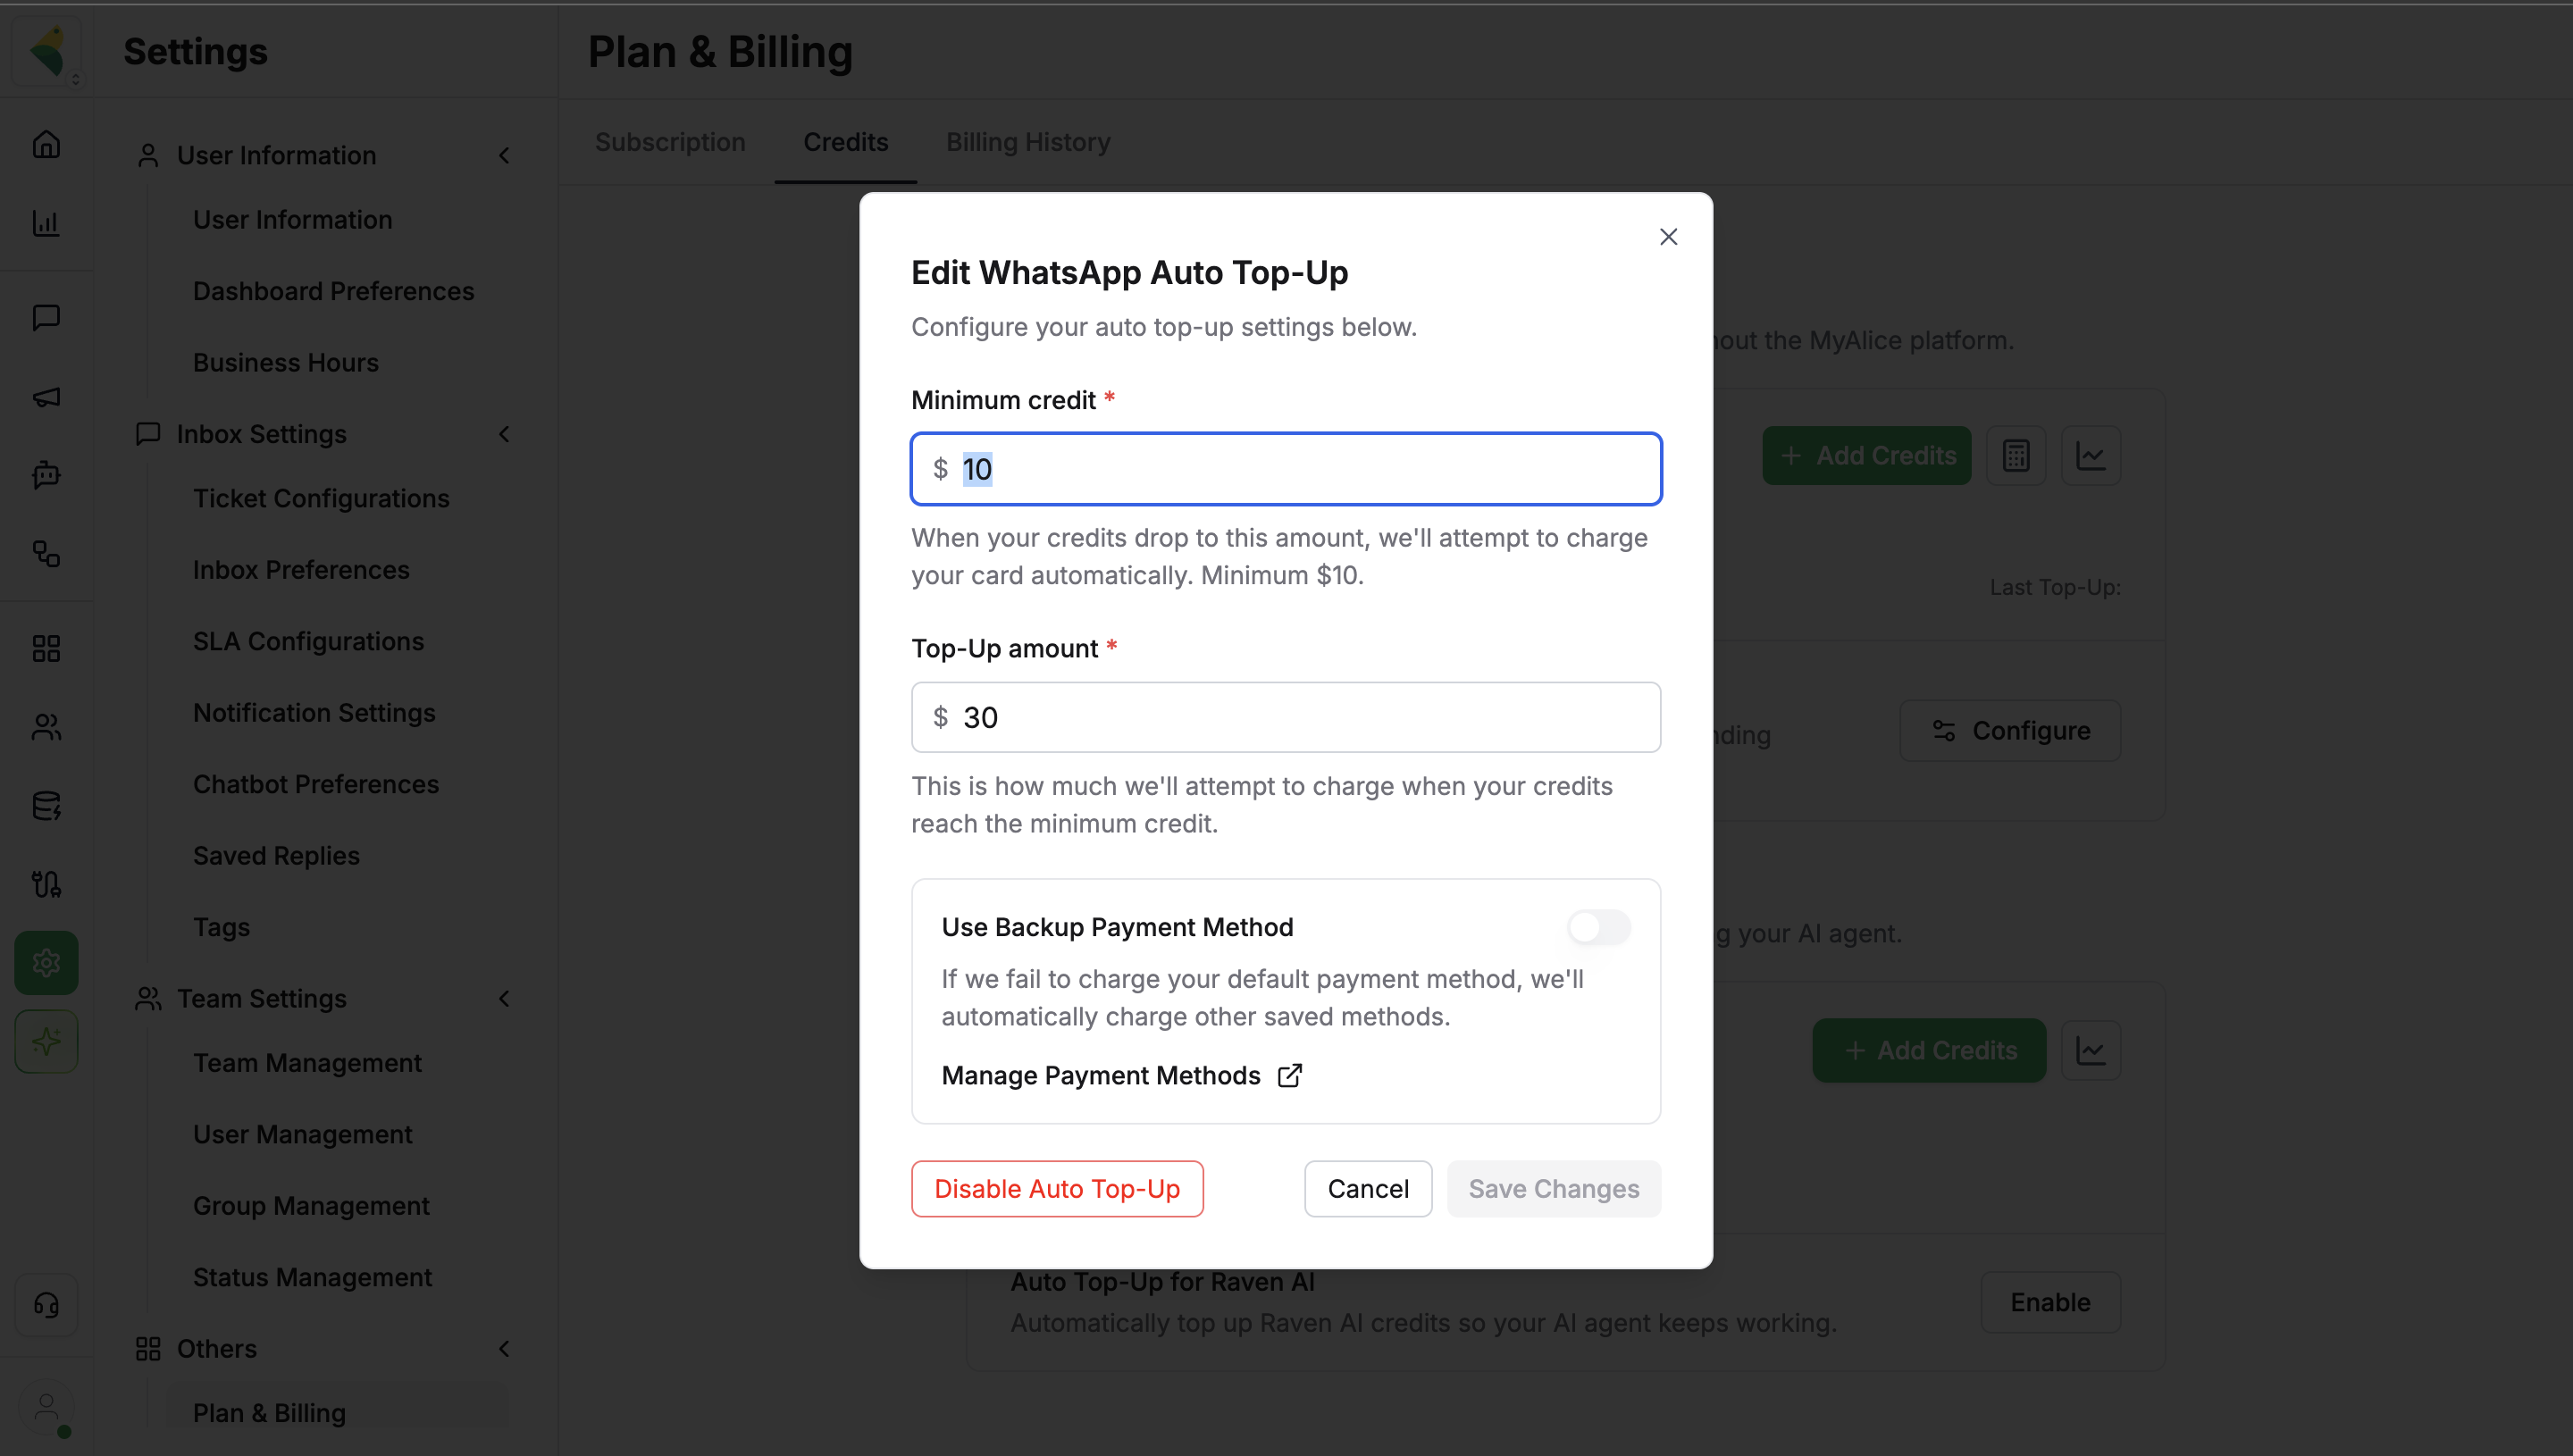Click the Cancel button in dialog

(1368, 1189)
